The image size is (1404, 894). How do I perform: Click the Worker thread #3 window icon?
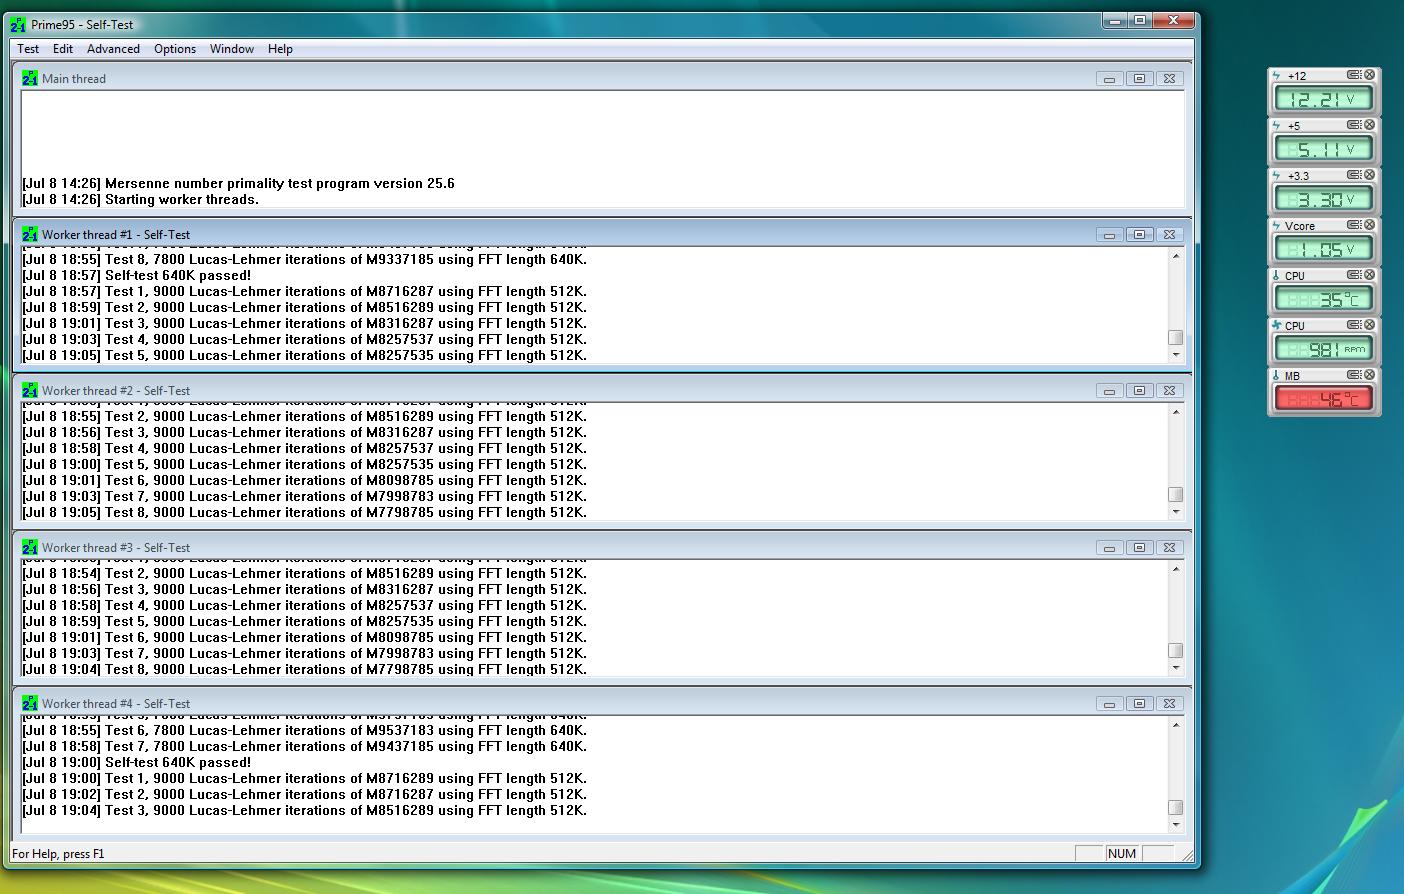click(x=30, y=547)
